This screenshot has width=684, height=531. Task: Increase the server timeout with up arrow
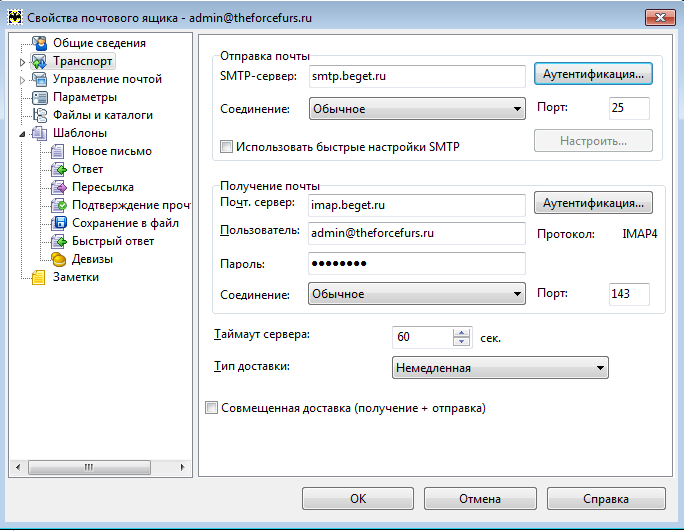[x=461, y=332]
